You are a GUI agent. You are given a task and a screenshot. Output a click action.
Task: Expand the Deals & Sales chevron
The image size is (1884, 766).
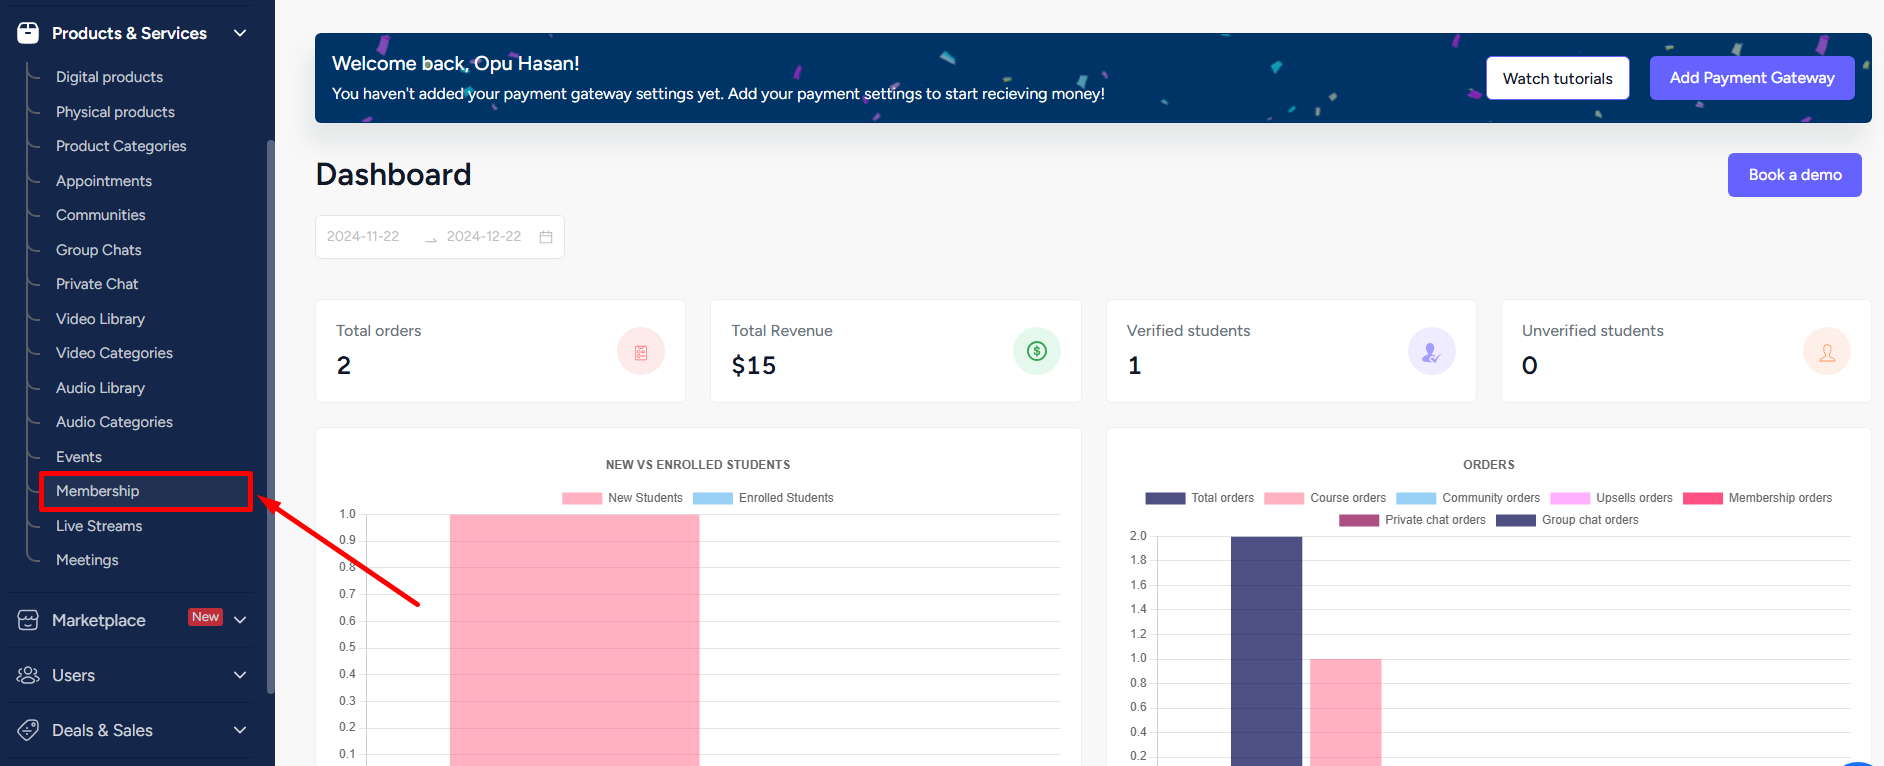tap(240, 730)
